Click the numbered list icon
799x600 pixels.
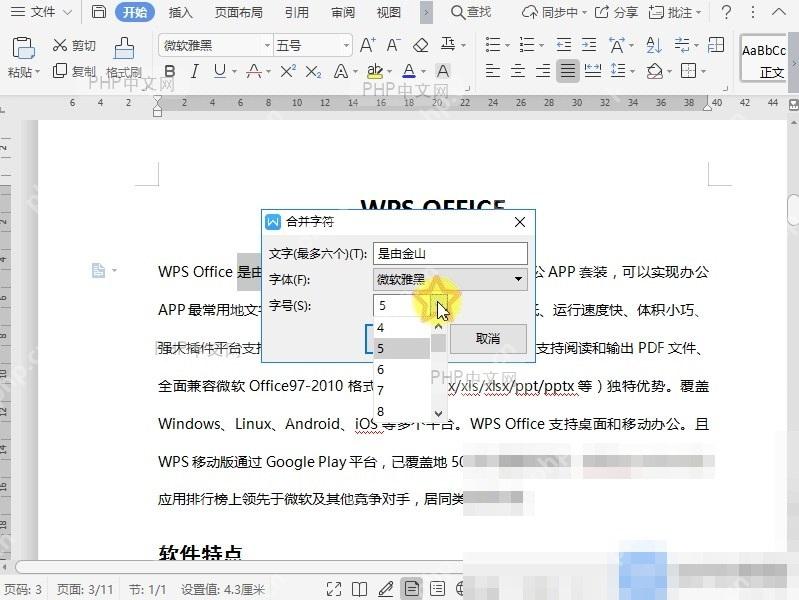coord(527,45)
